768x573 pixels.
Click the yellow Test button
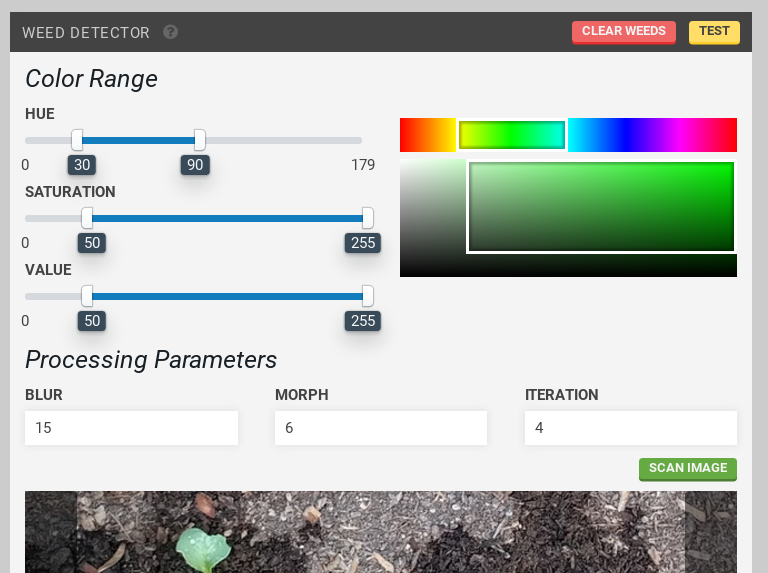[714, 32]
